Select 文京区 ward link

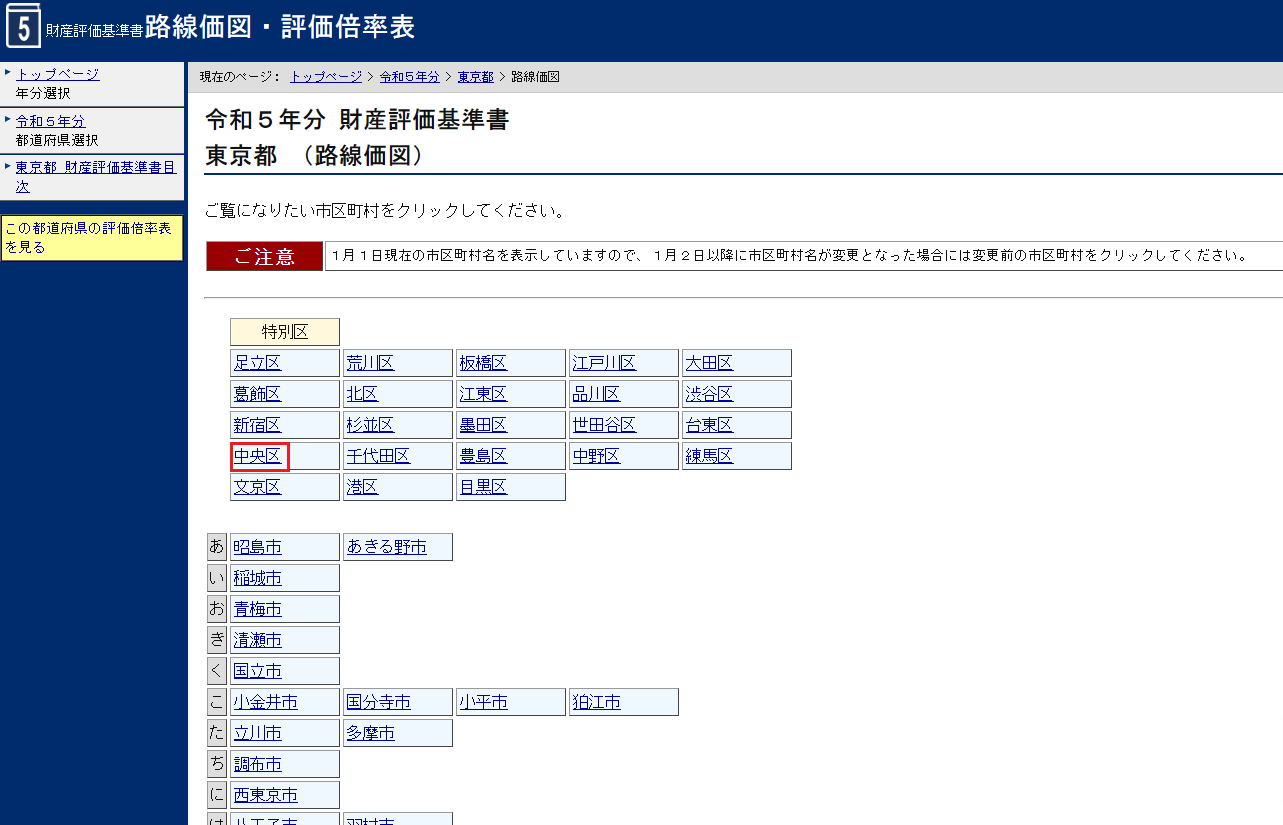click(x=257, y=487)
